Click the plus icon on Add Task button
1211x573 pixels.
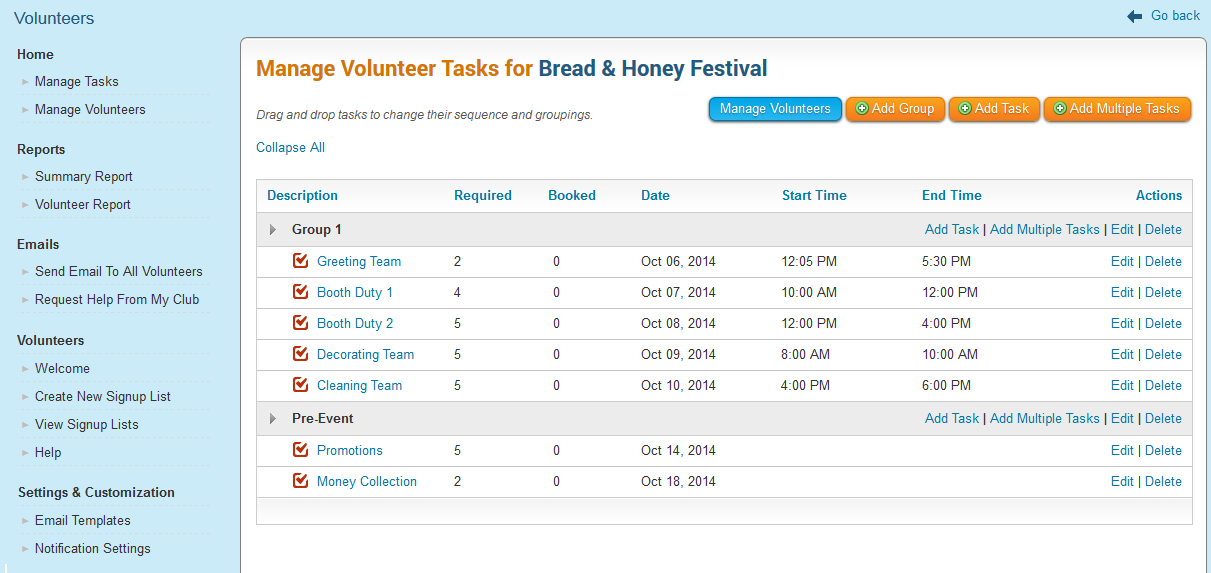click(964, 109)
